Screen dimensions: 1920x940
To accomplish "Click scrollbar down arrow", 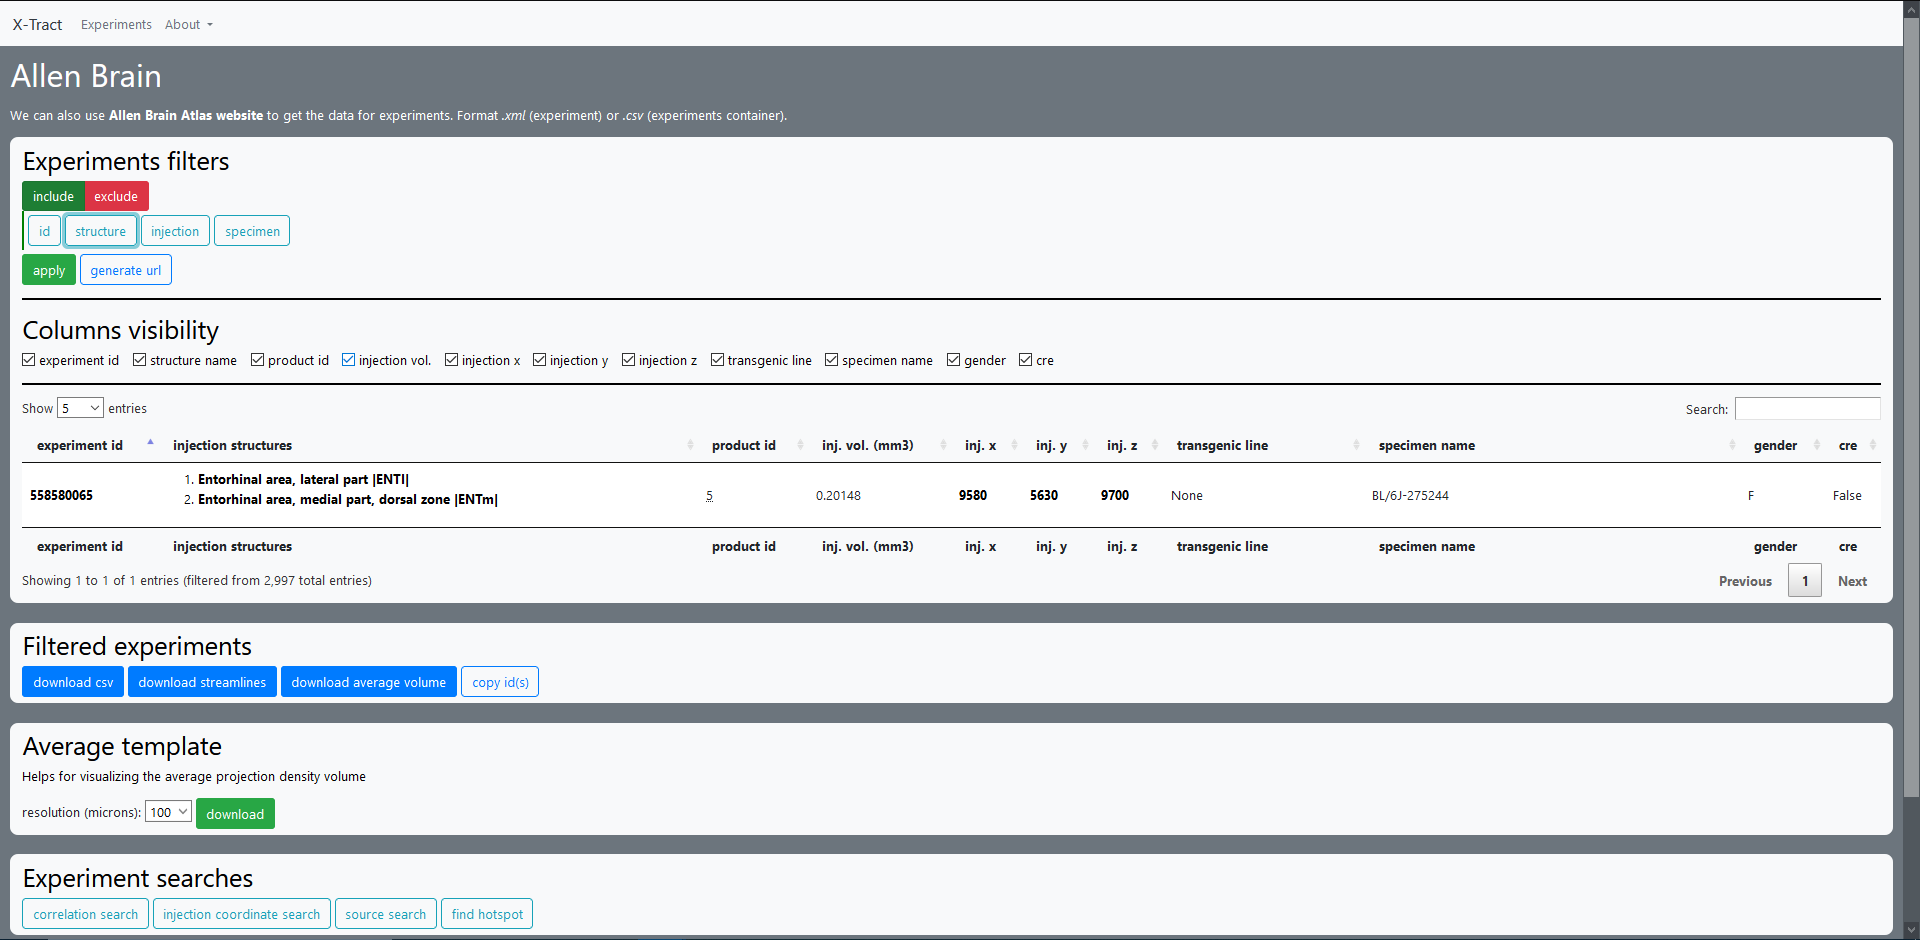I will [1911, 930].
